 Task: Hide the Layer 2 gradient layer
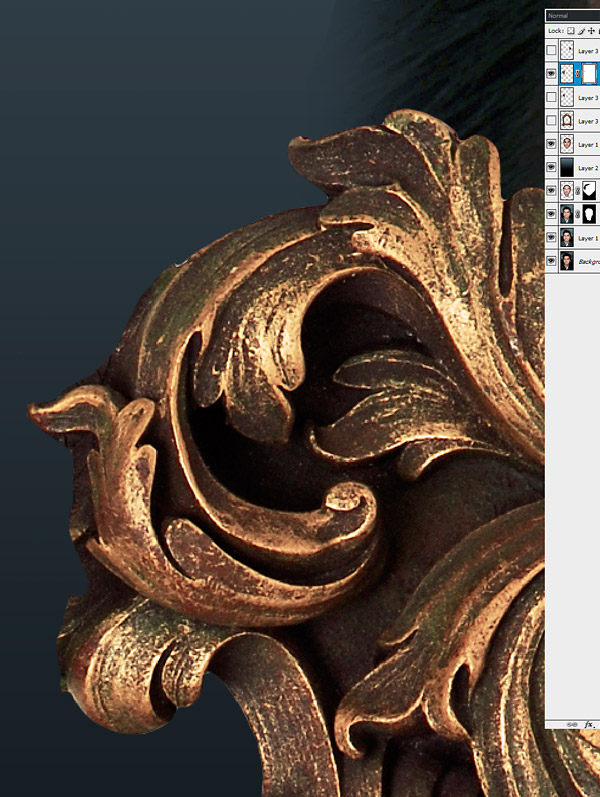551,168
